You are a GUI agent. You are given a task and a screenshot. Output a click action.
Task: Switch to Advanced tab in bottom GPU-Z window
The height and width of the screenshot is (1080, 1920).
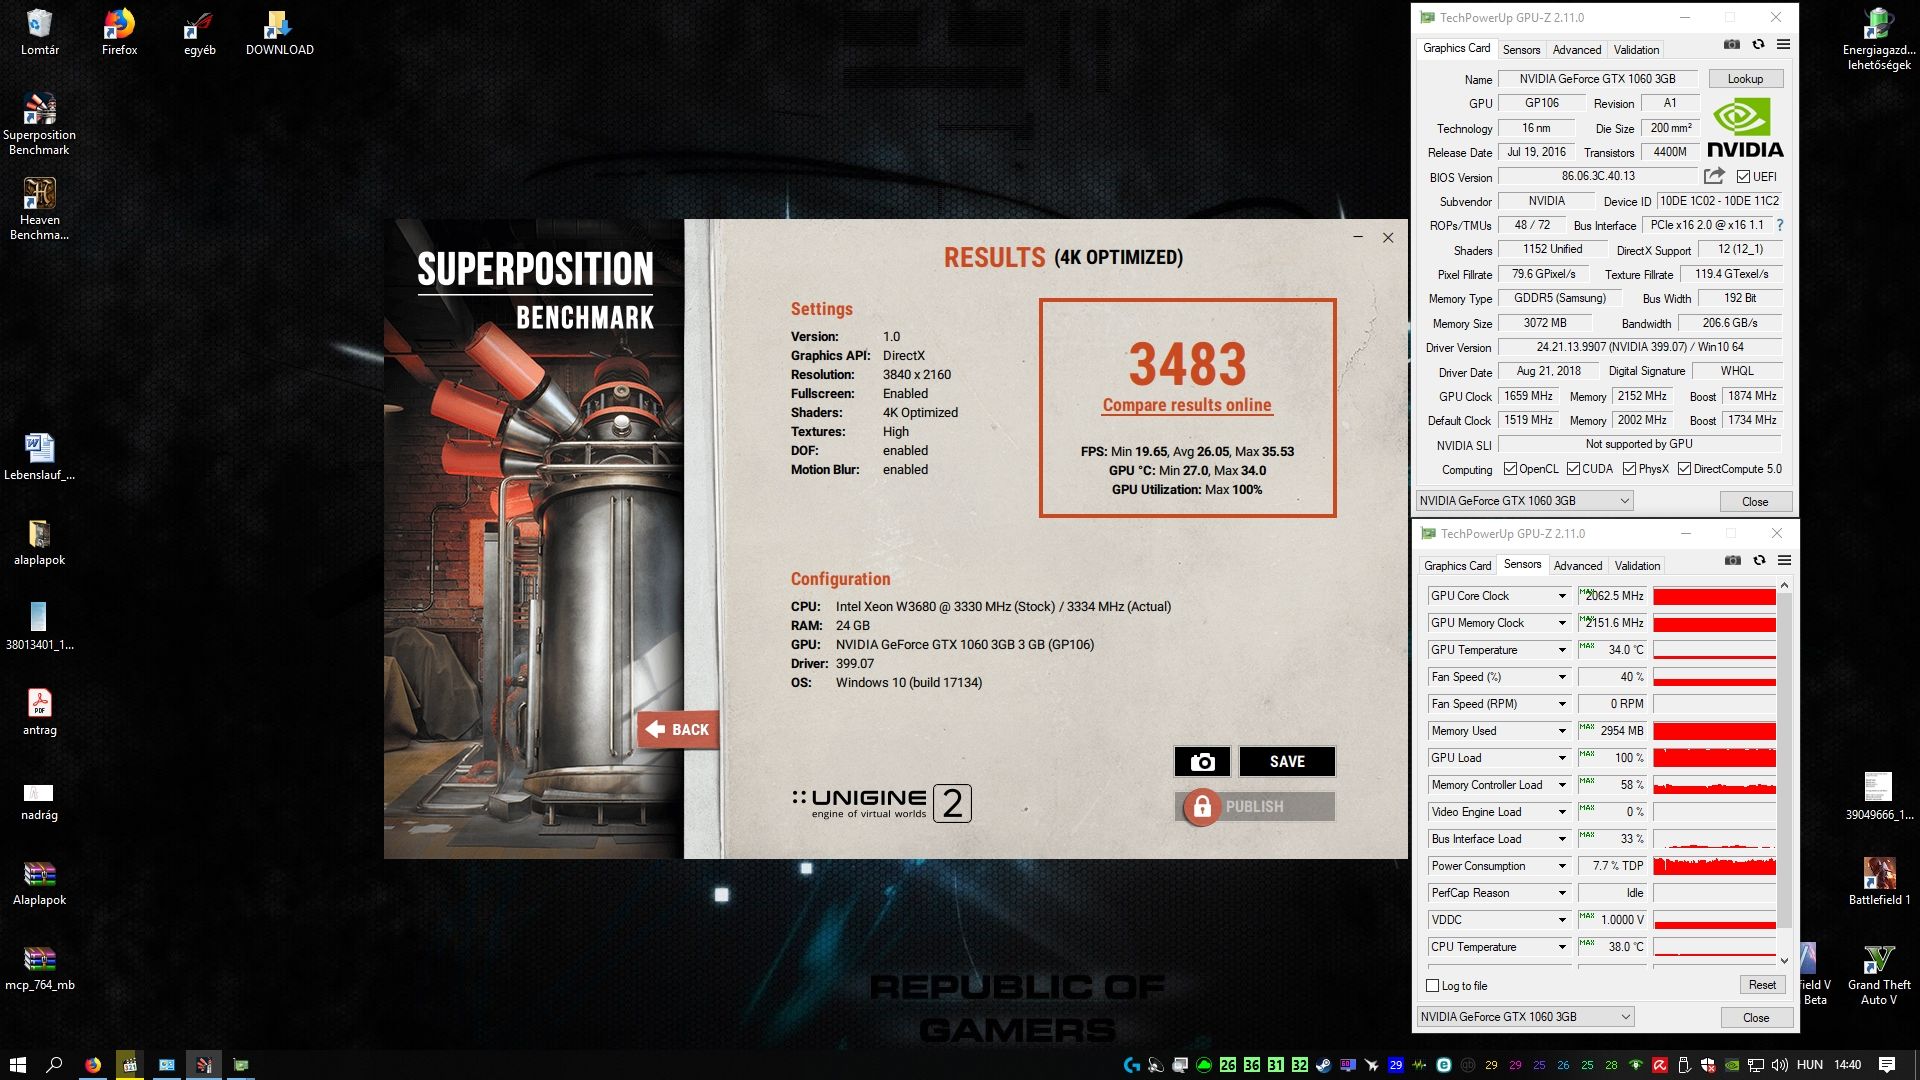(1578, 566)
